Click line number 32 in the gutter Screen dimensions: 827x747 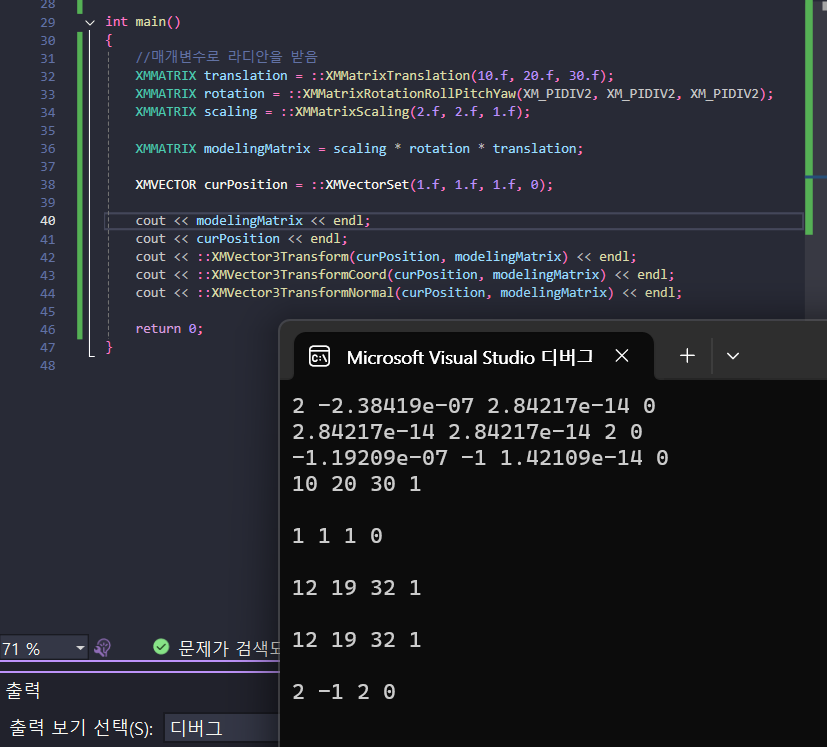pos(47,76)
